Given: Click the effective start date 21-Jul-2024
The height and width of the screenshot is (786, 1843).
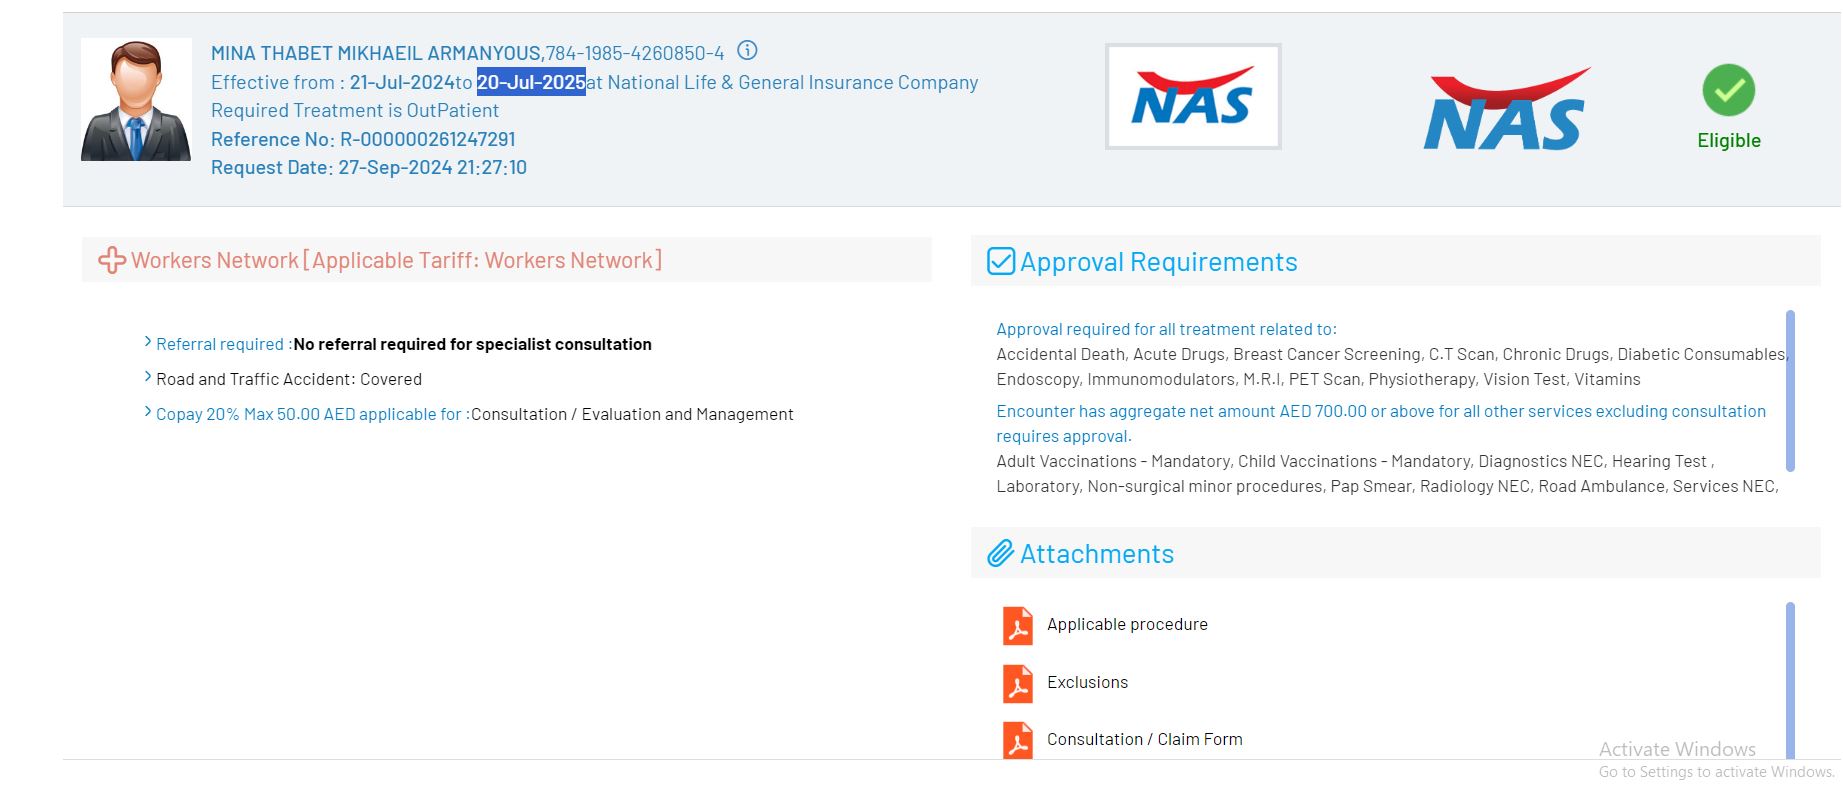Looking at the screenshot, I should point(402,82).
